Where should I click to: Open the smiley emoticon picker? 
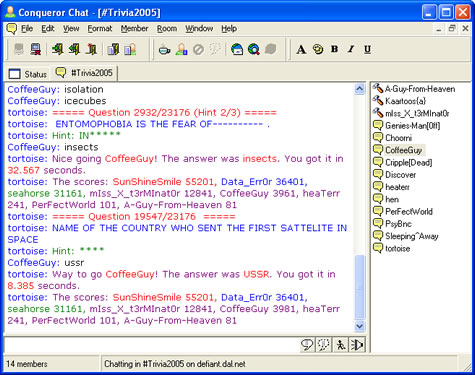tap(318, 49)
